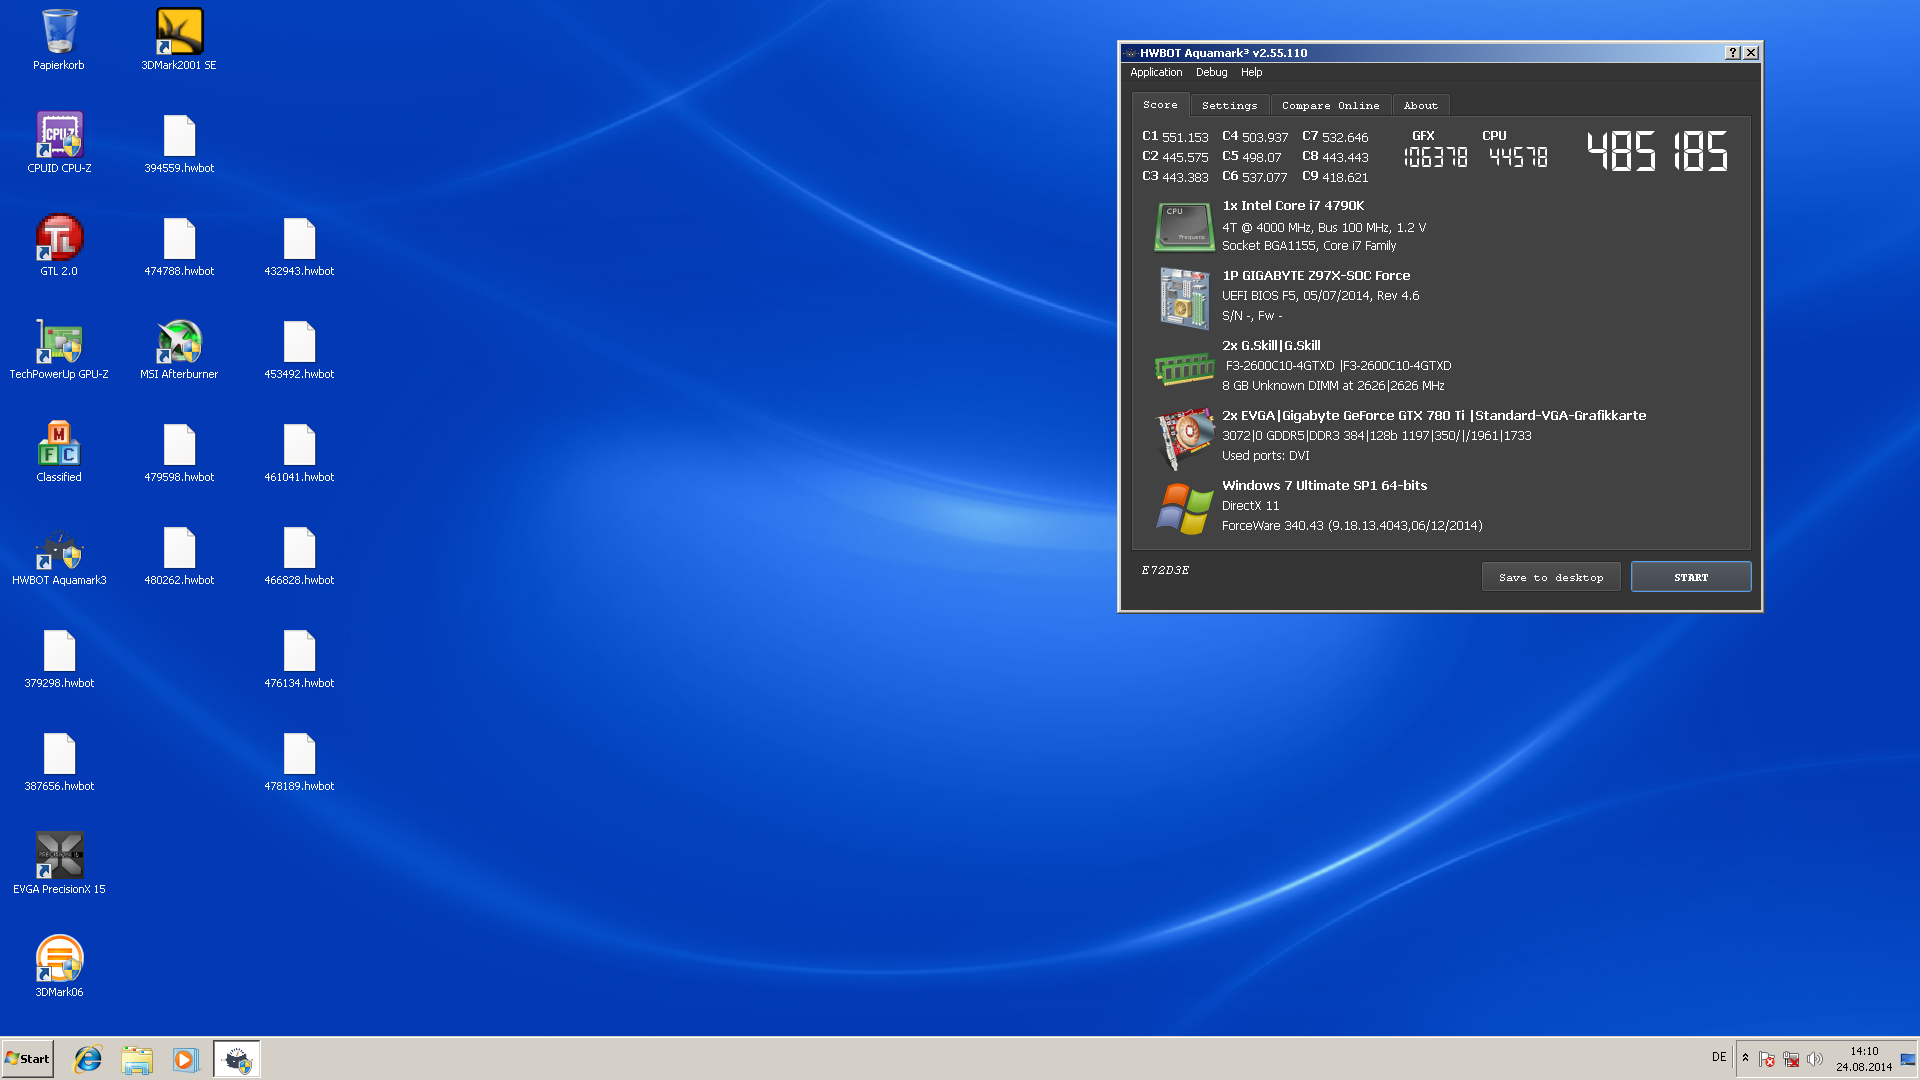1920x1080 pixels.
Task: Click the DE language indicator
Action: tap(1719, 1057)
